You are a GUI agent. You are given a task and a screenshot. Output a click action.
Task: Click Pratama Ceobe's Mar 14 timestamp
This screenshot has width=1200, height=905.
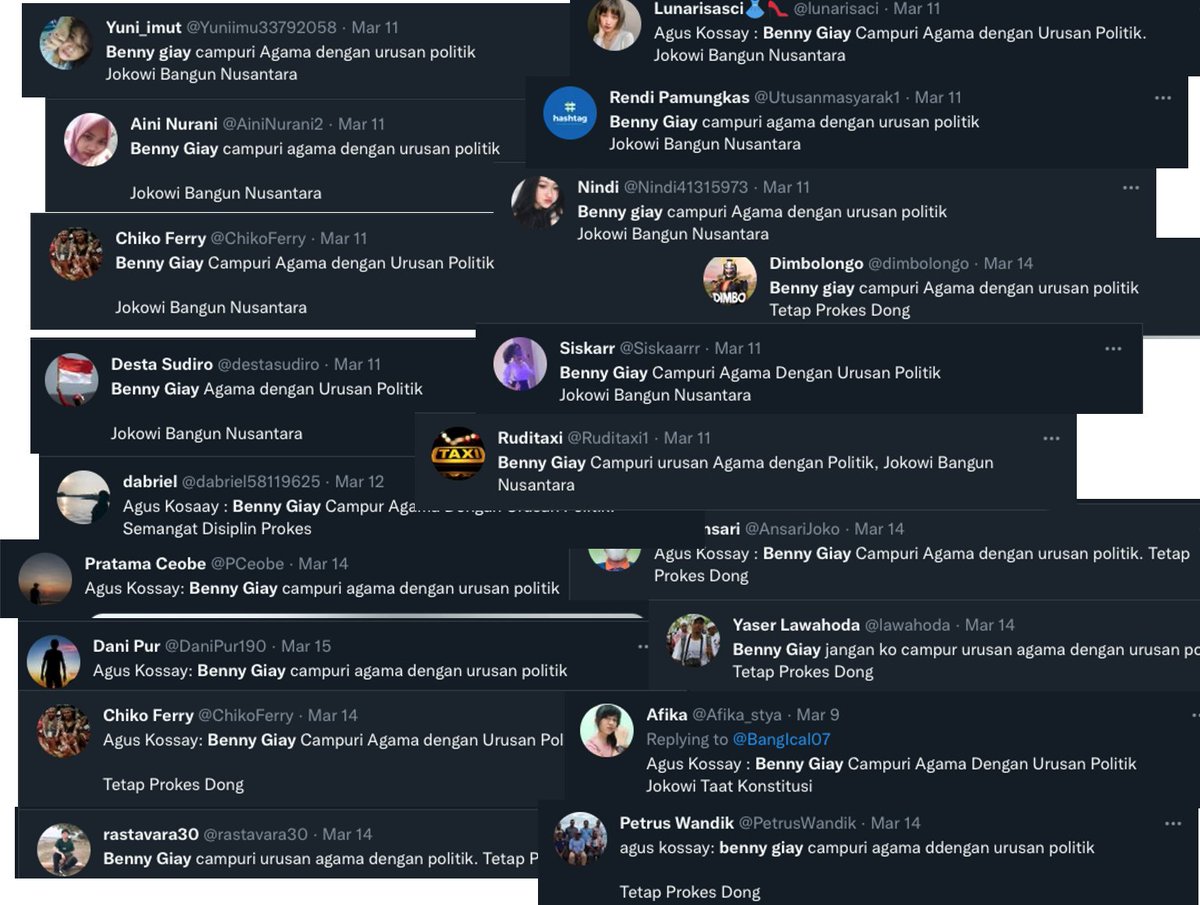[323, 564]
